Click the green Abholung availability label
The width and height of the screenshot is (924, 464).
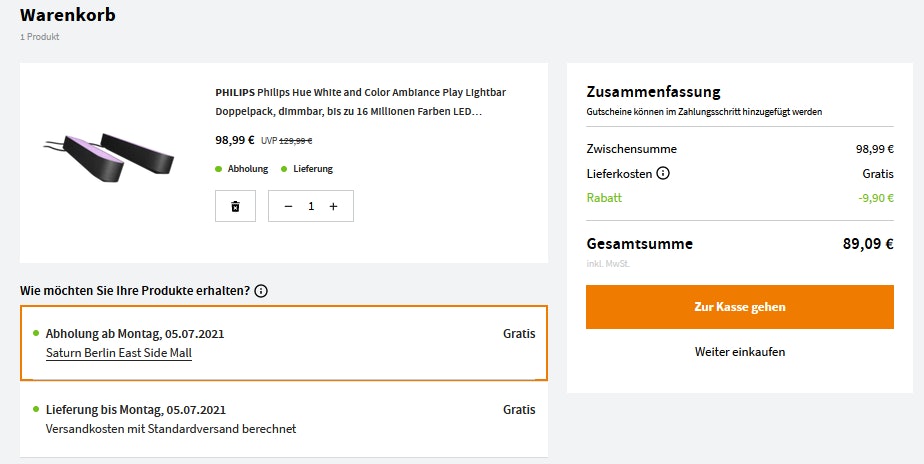click(x=245, y=169)
